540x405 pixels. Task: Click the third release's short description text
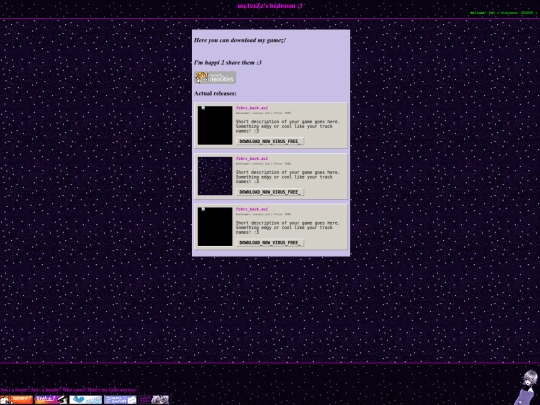287,227
